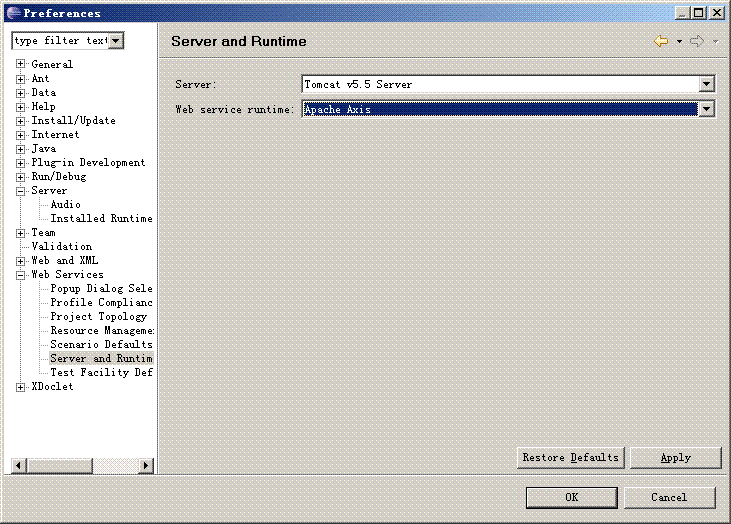Expand the Plug-in Development node
Screen dimensions: 731x524
(x=20, y=163)
